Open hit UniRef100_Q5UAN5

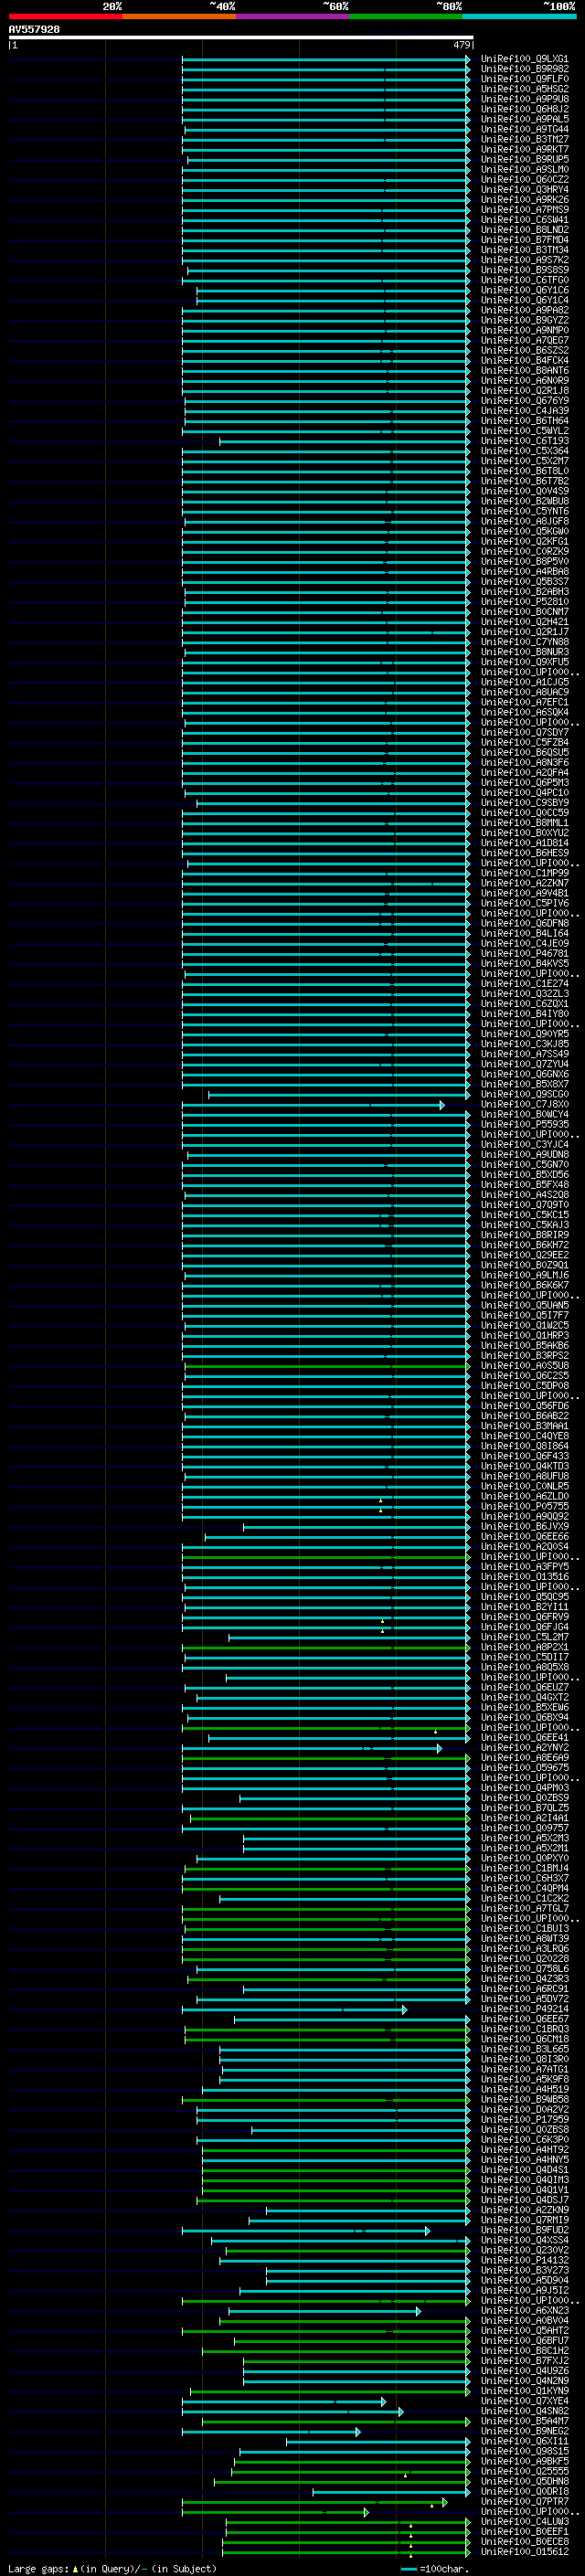coord(525,1305)
